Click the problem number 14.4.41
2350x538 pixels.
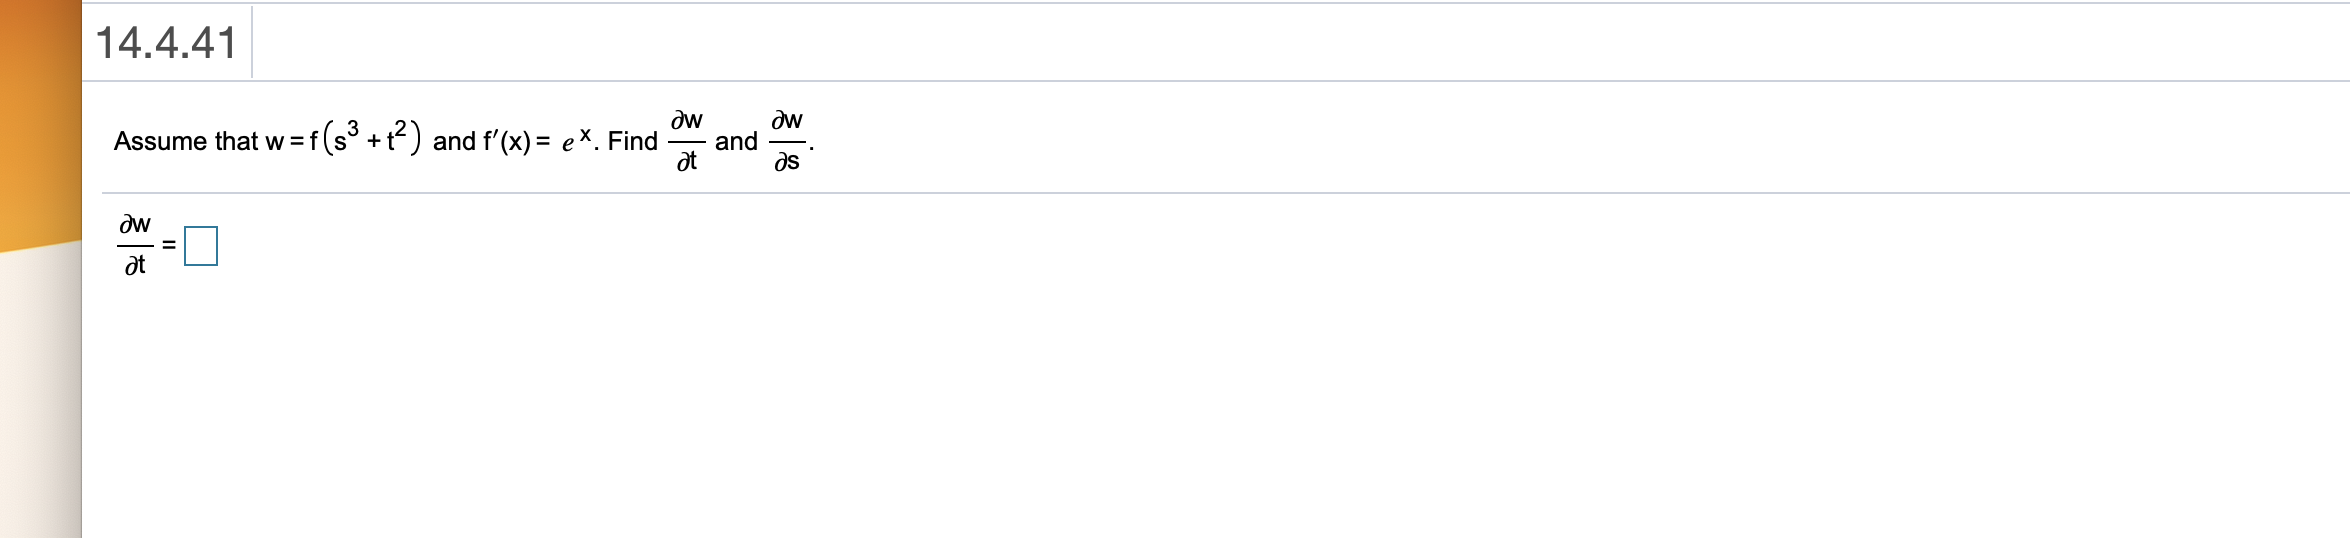[x=166, y=43]
